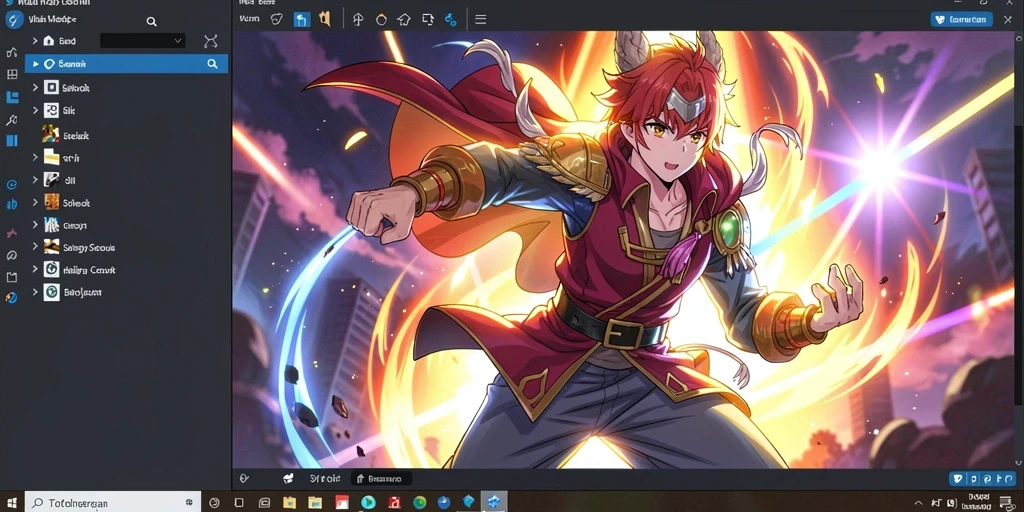The height and width of the screenshot is (512, 1024).
Task: Click the upward arrow toolbar icon
Action: [x=358, y=20]
